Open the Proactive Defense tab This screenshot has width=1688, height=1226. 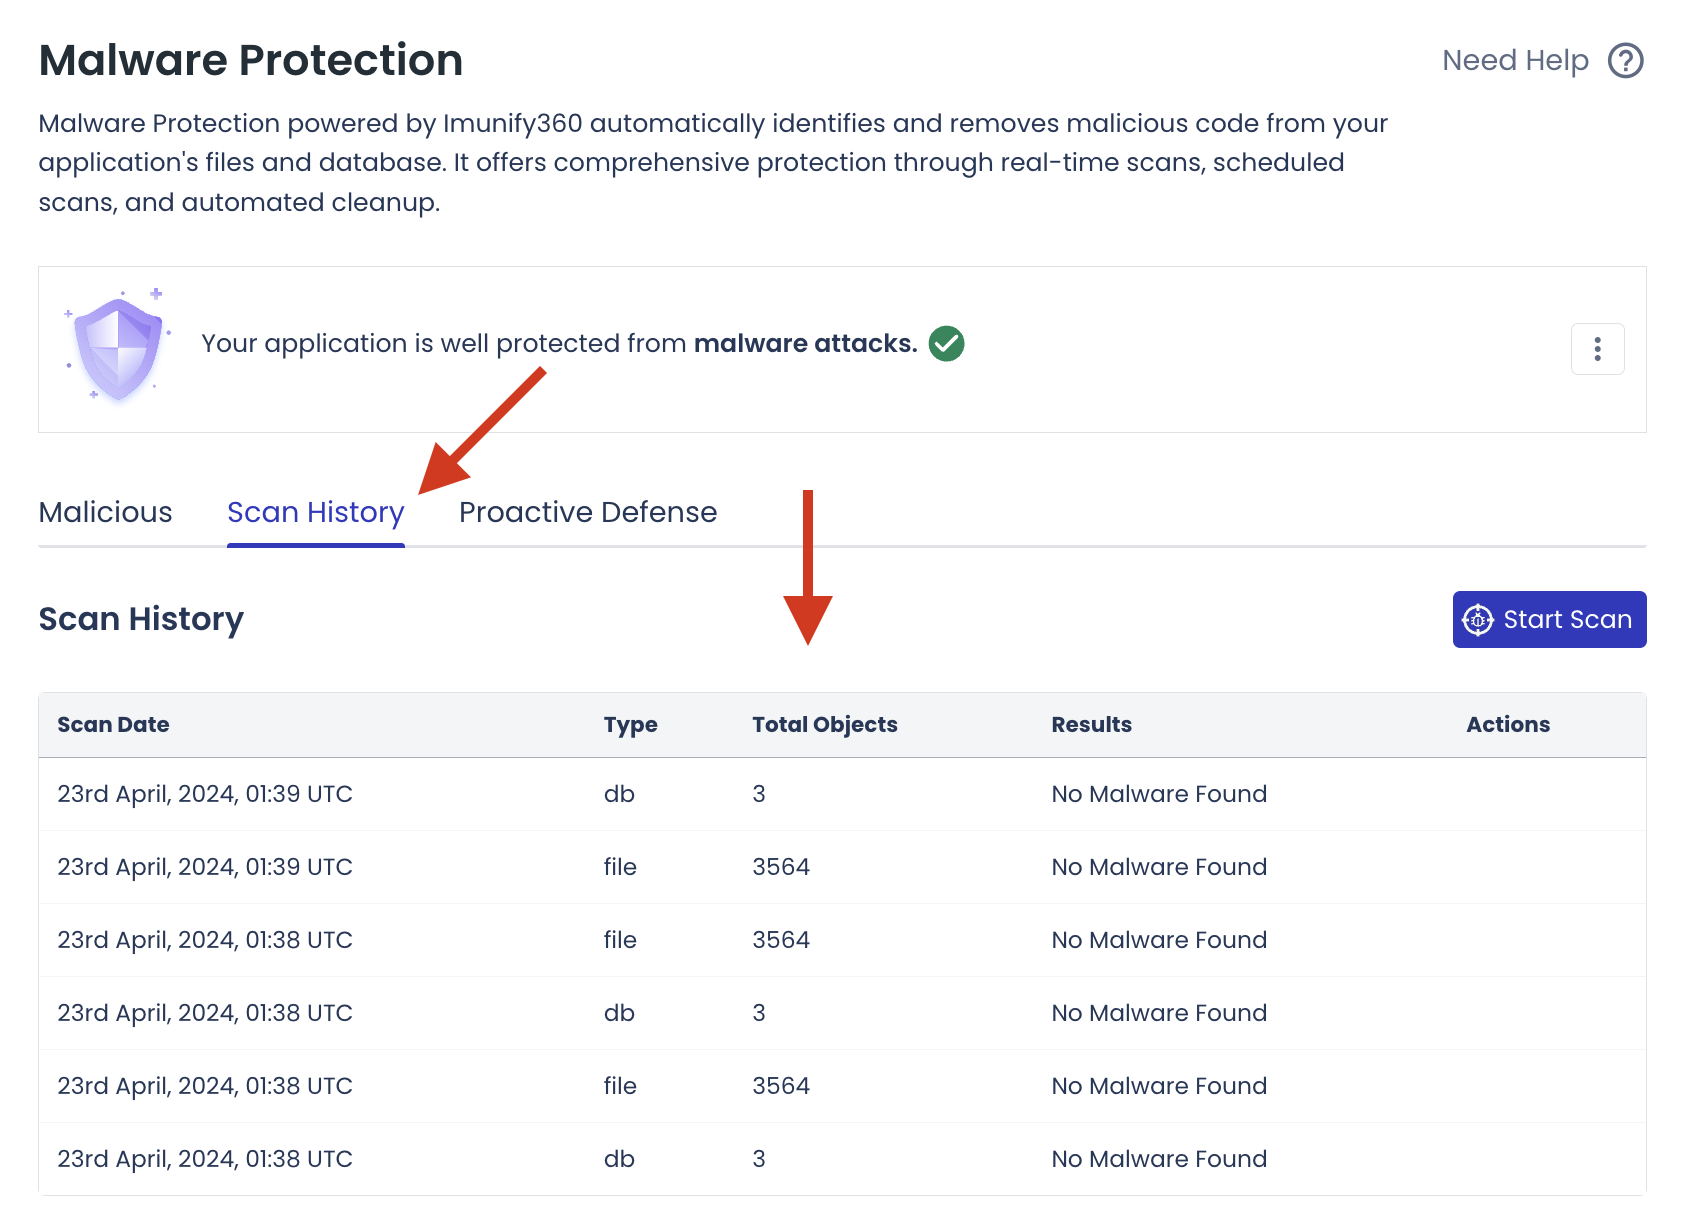pos(587,512)
